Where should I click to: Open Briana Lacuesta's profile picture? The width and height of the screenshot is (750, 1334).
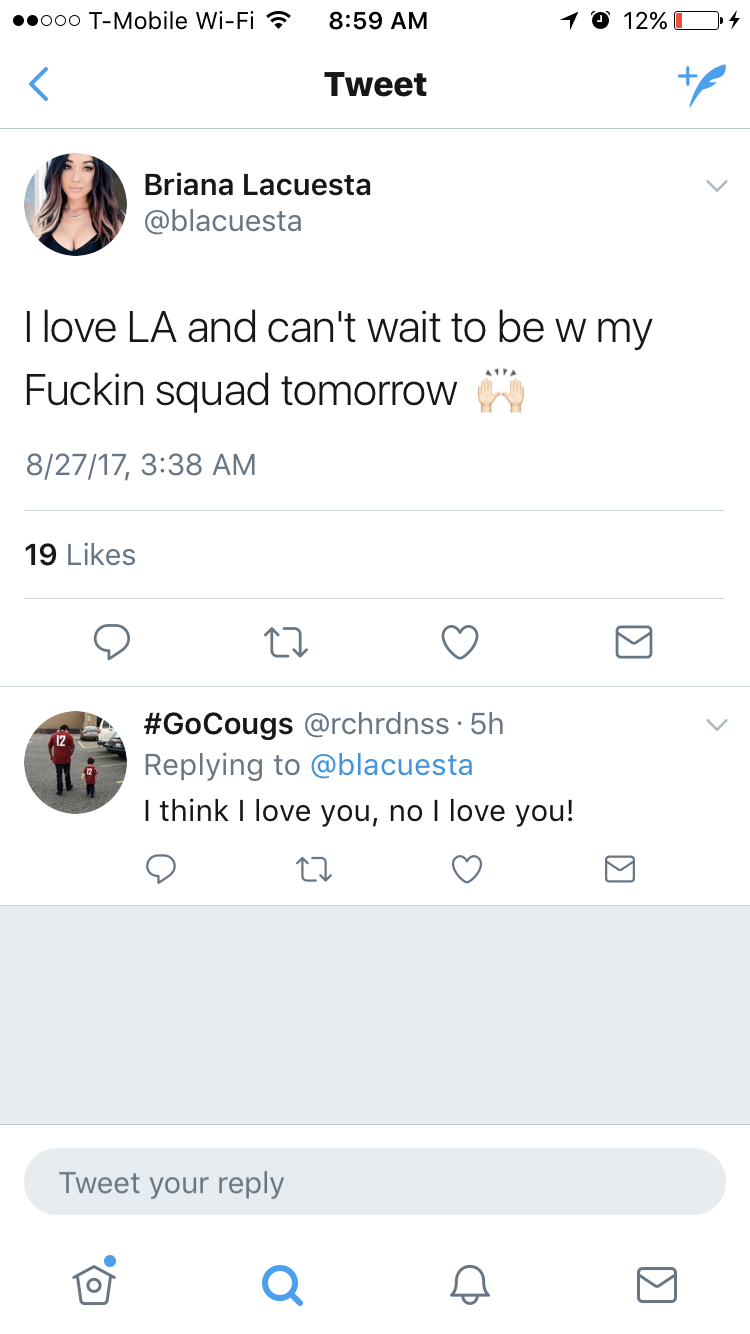(x=76, y=204)
